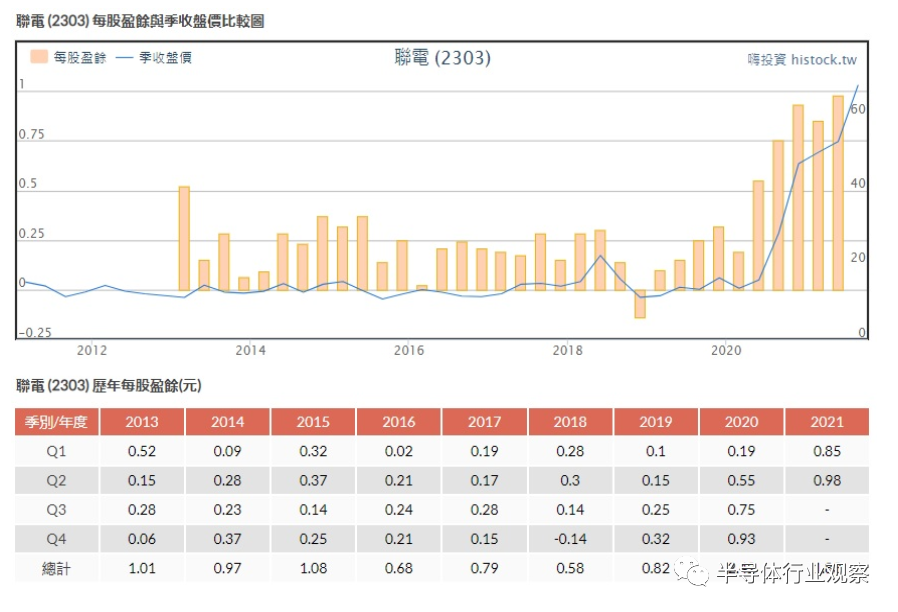Click the chart title 聯電 (2303)
This screenshot has width=898, height=612.
coord(442,57)
